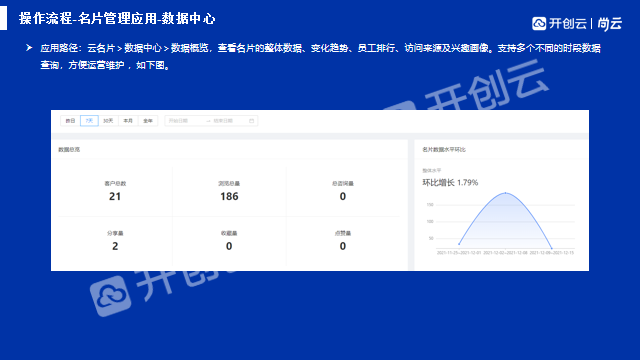Click the 2021-12-09~2021-12-15 axis label

click(x=552, y=253)
